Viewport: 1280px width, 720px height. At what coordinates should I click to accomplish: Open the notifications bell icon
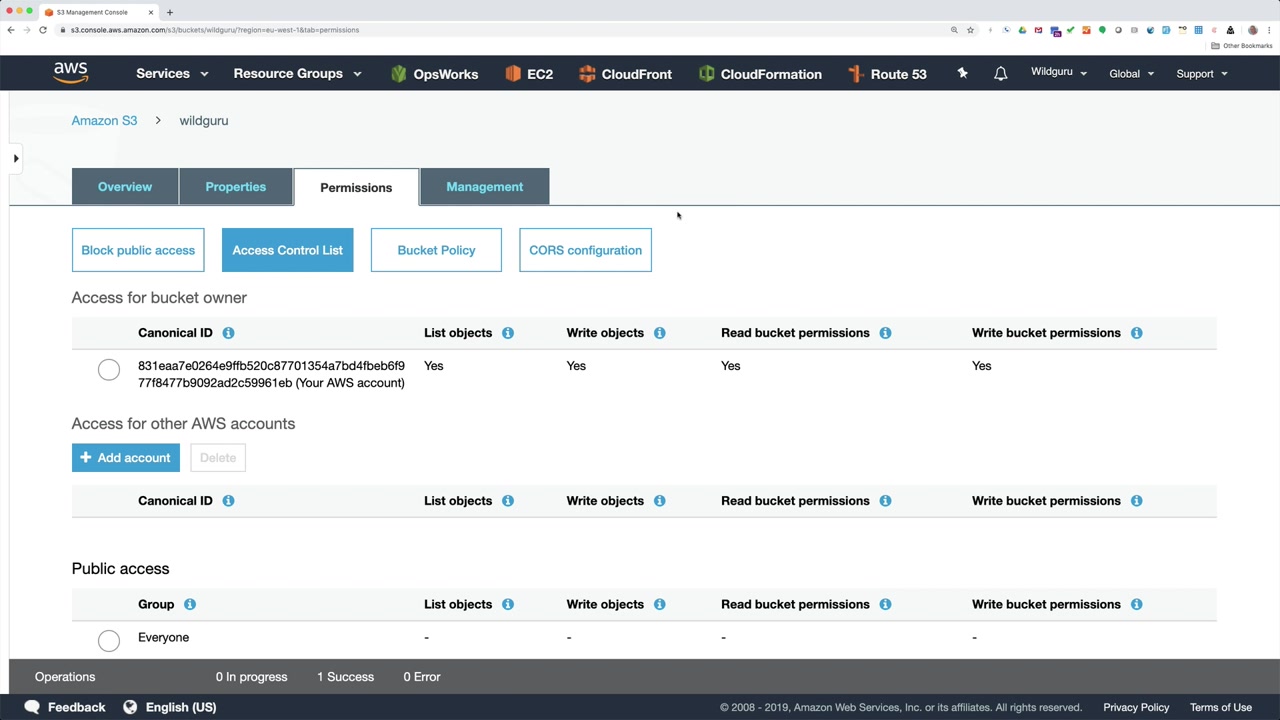pyautogui.click(x=1000, y=73)
